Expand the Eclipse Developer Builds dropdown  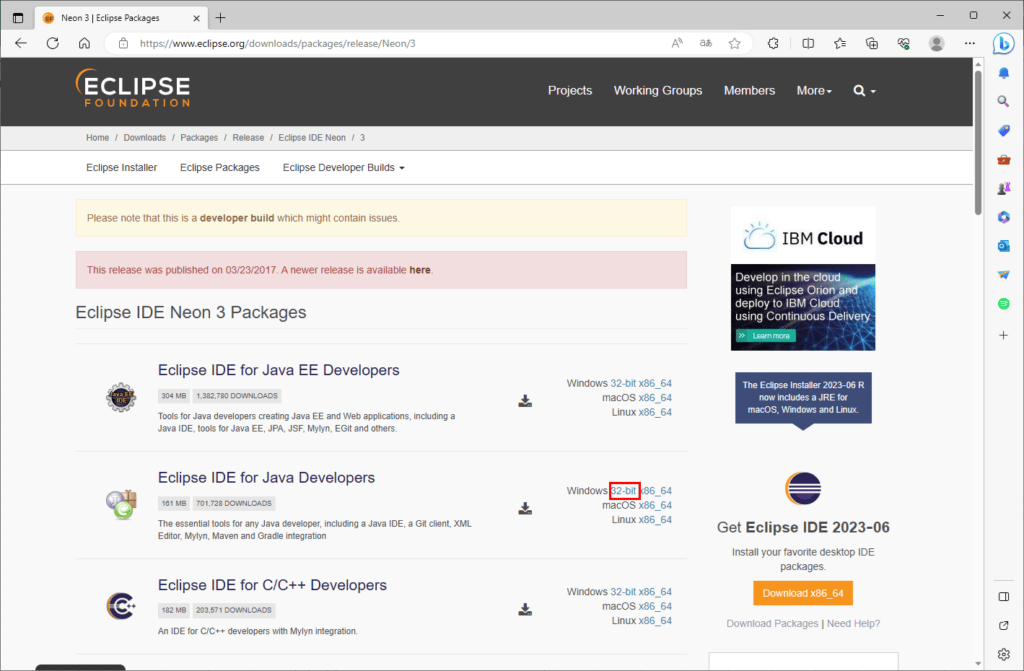tap(343, 167)
